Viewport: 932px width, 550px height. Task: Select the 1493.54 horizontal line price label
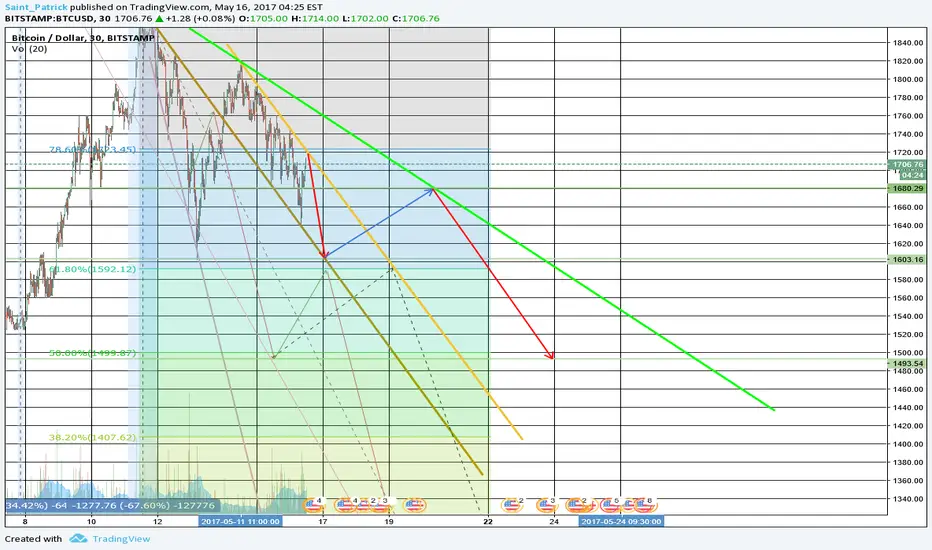(907, 363)
